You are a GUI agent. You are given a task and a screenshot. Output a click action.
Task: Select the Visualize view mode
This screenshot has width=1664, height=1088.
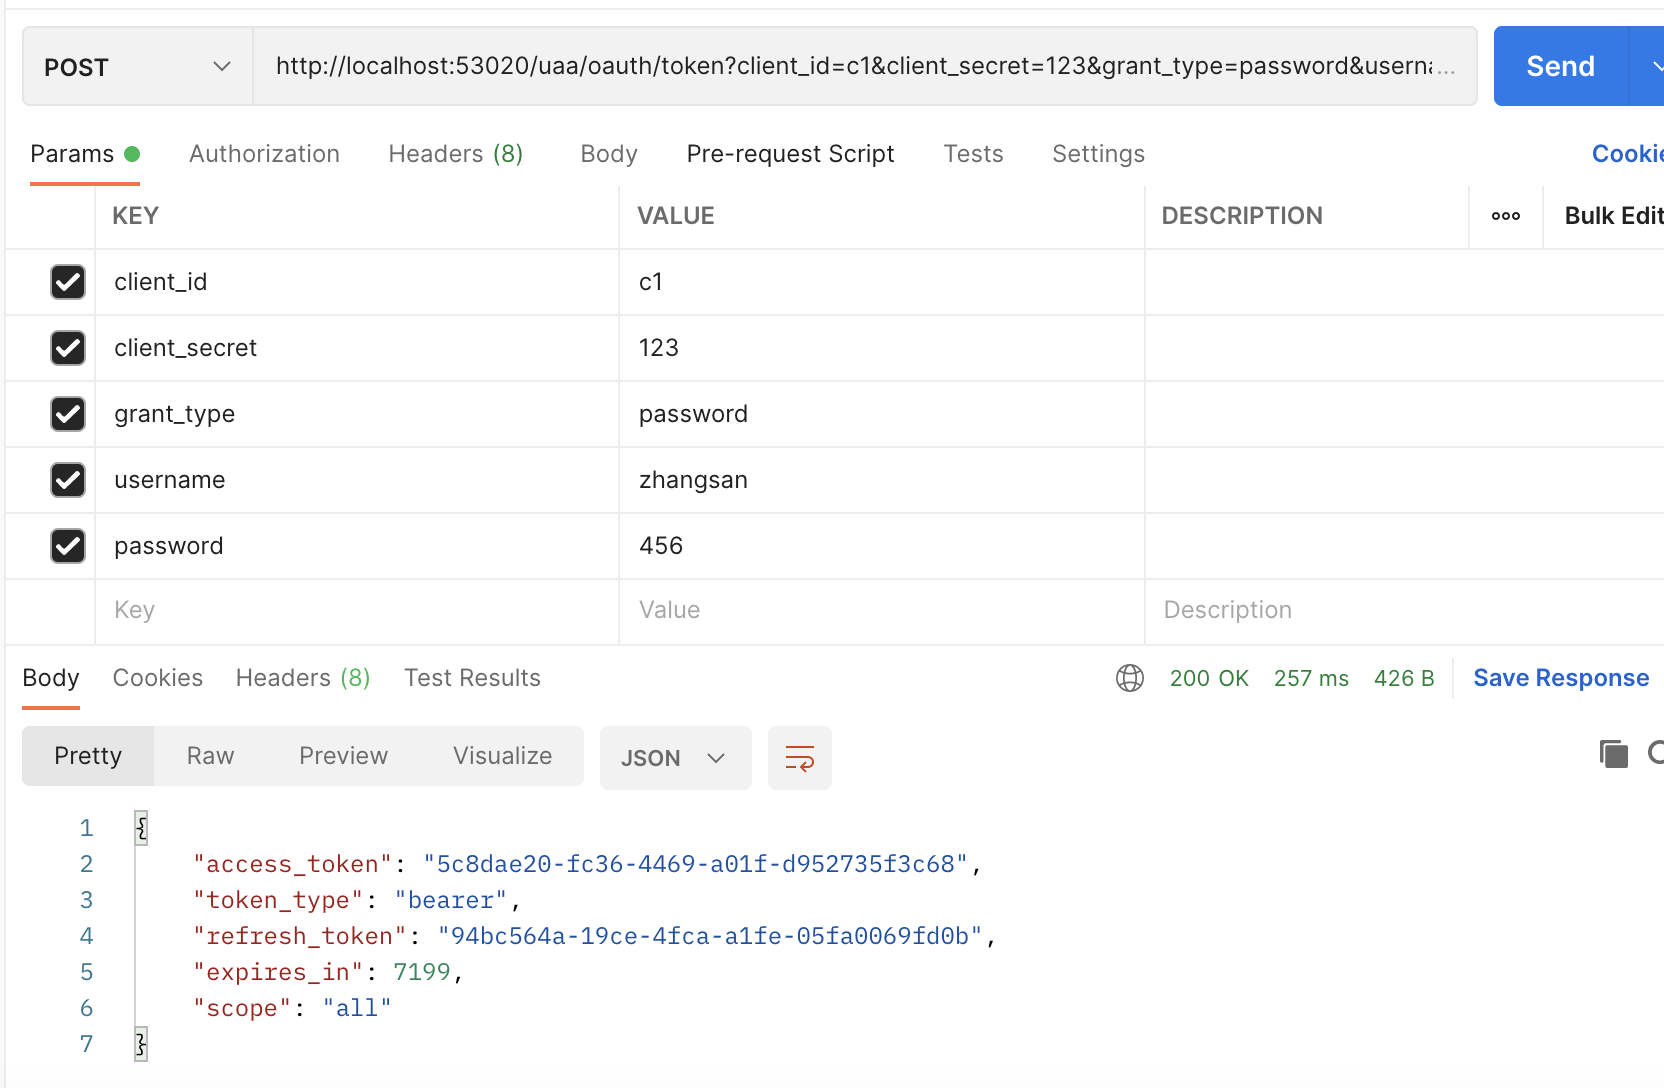click(502, 756)
